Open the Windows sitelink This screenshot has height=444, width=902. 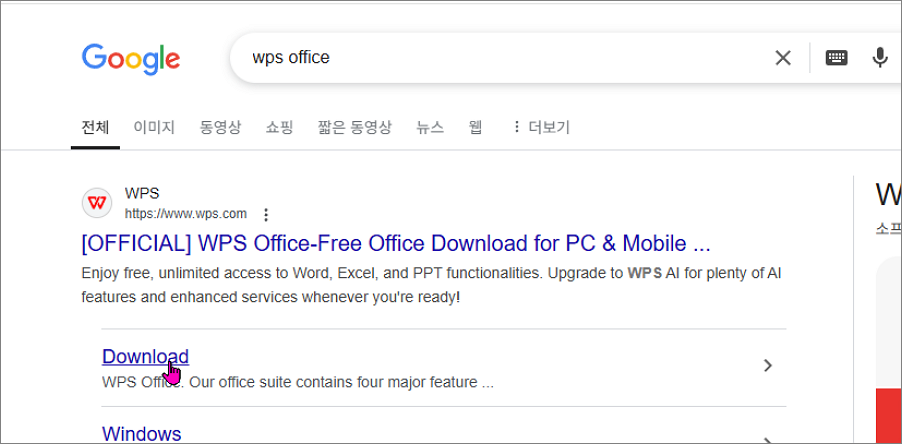coord(142,434)
